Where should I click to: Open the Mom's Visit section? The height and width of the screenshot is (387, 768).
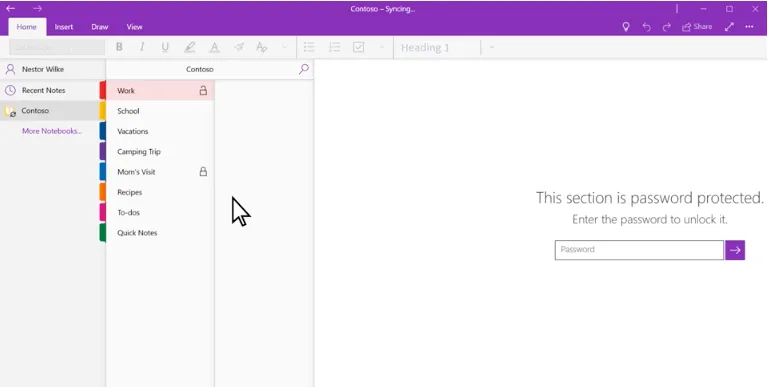coord(160,172)
